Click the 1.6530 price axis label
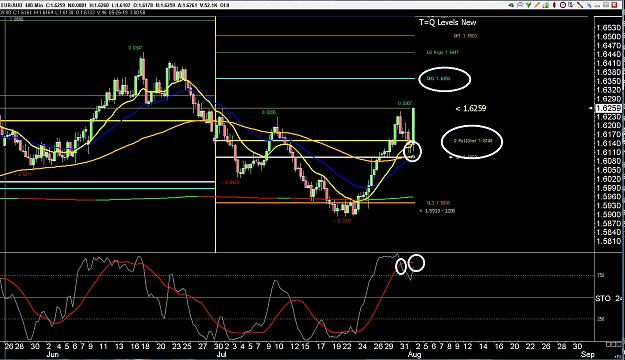The height and width of the screenshot is (360, 625). [609, 28]
